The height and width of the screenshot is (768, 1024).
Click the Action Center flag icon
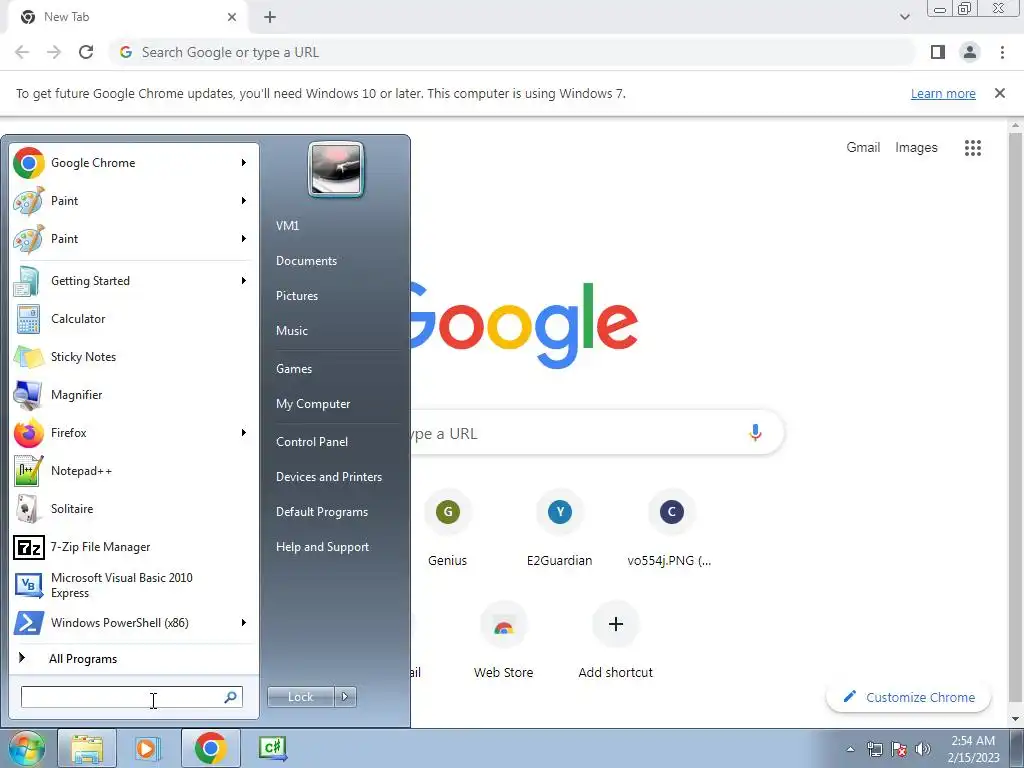[899, 749]
